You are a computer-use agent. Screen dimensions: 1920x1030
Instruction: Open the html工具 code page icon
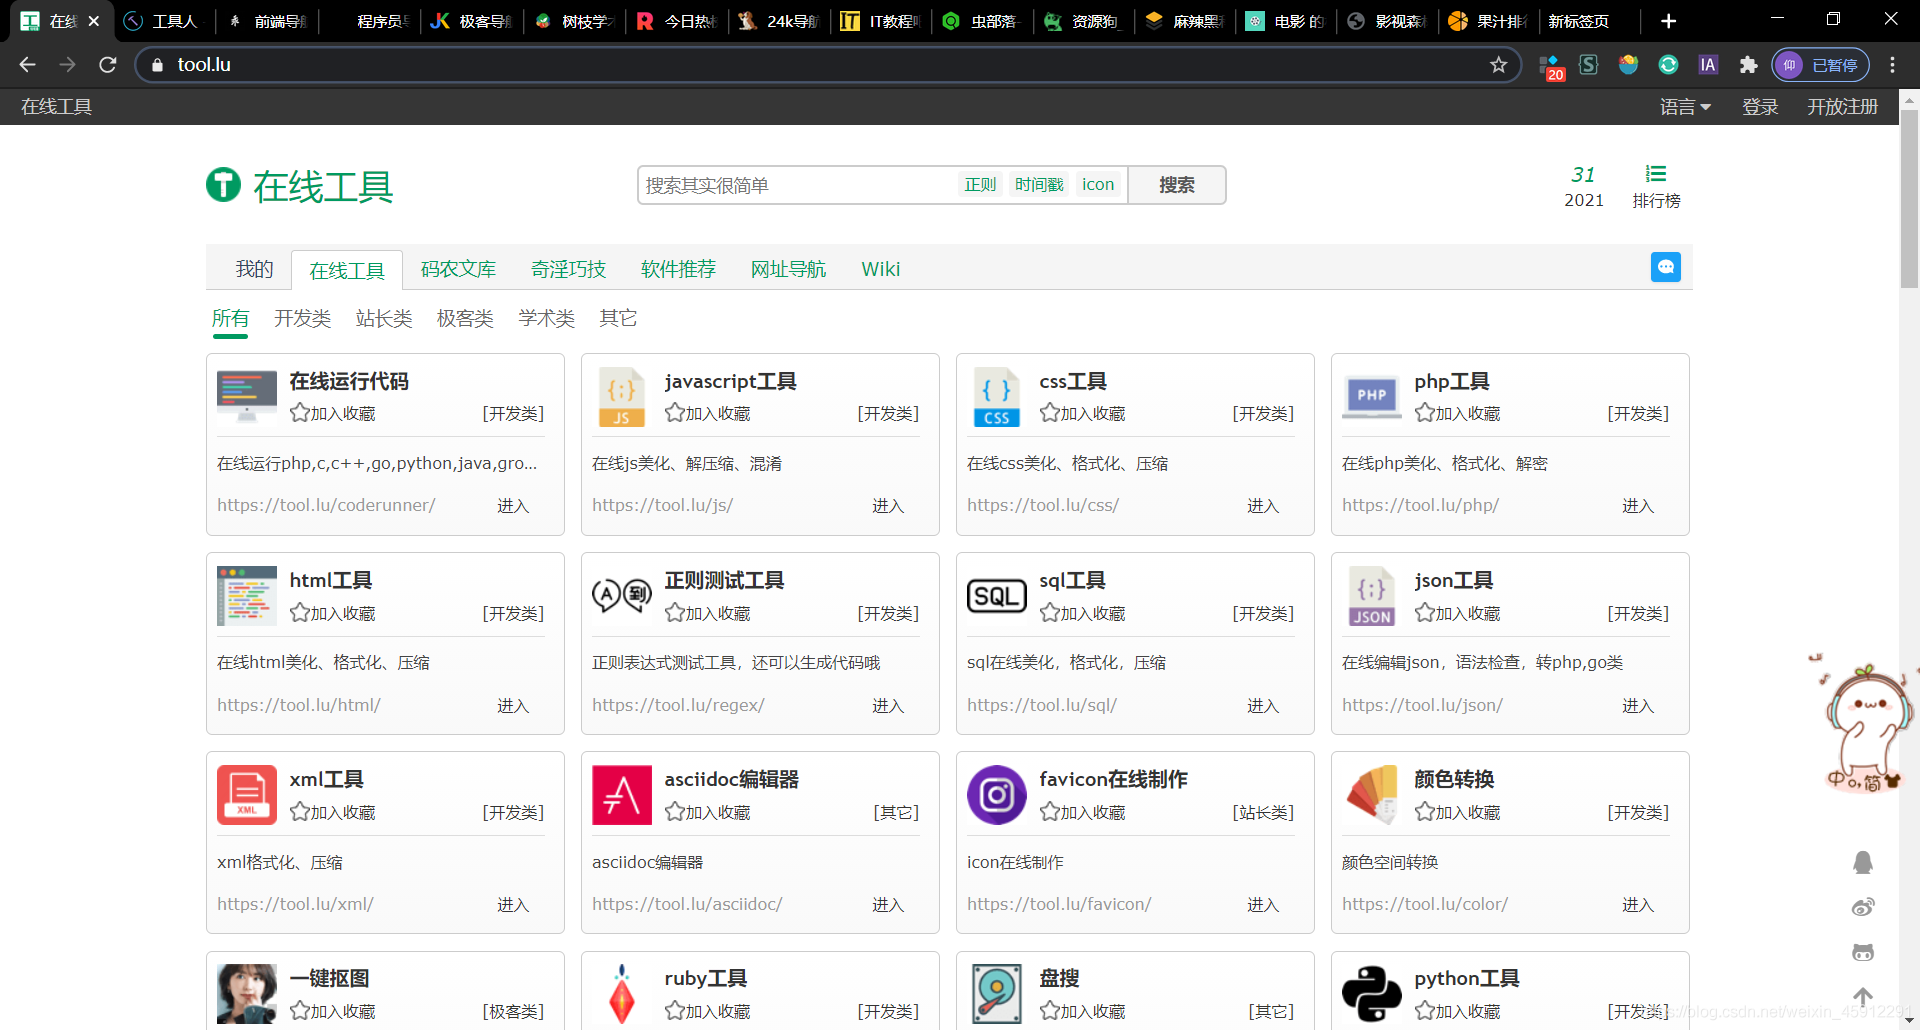point(247,596)
